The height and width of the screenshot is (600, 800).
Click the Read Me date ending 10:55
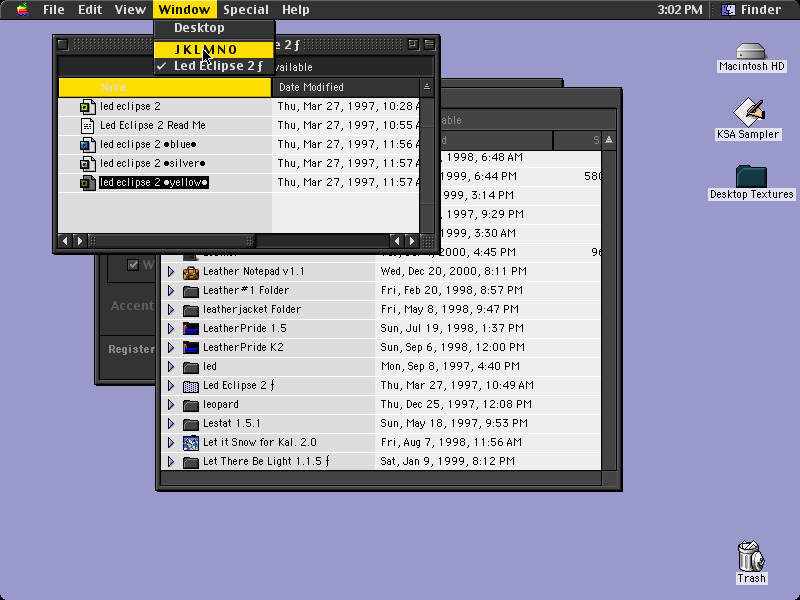point(348,126)
